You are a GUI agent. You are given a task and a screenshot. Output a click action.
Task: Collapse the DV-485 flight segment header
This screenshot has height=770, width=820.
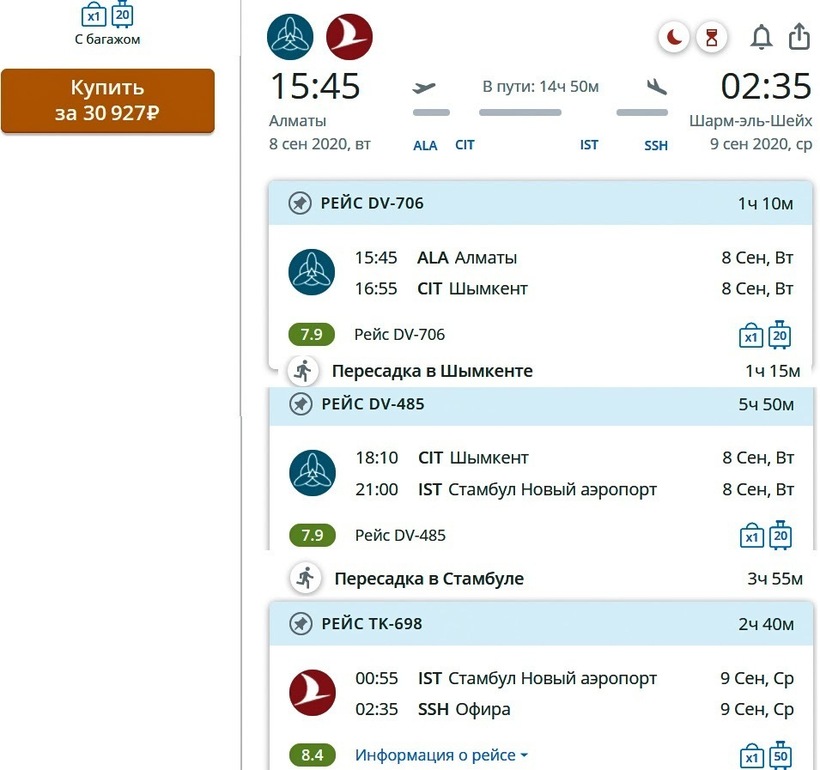(540, 404)
